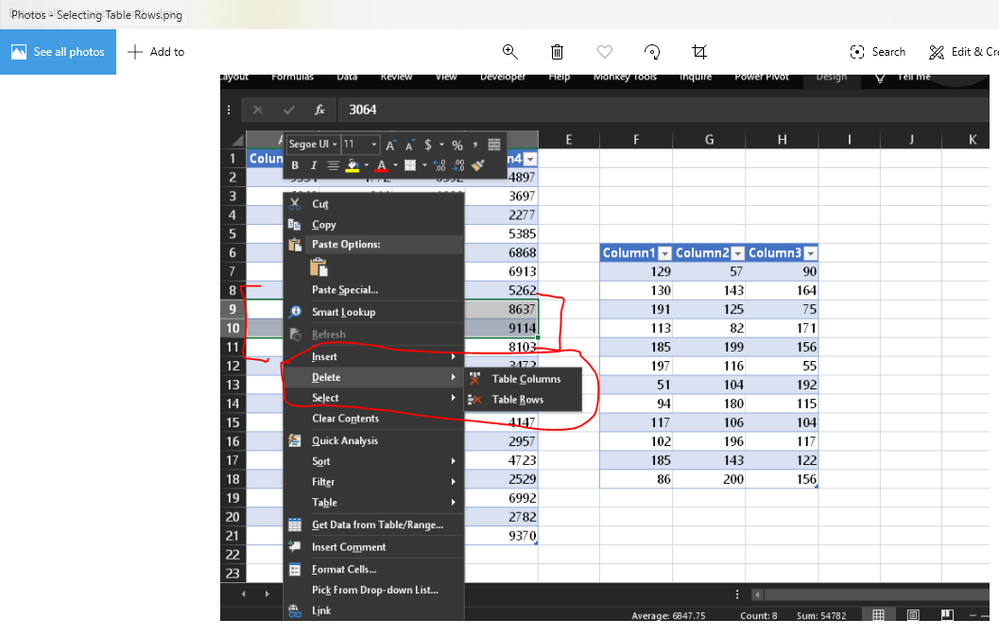Apply comma style format
The height and width of the screenshot is (636, 999).
475,145
